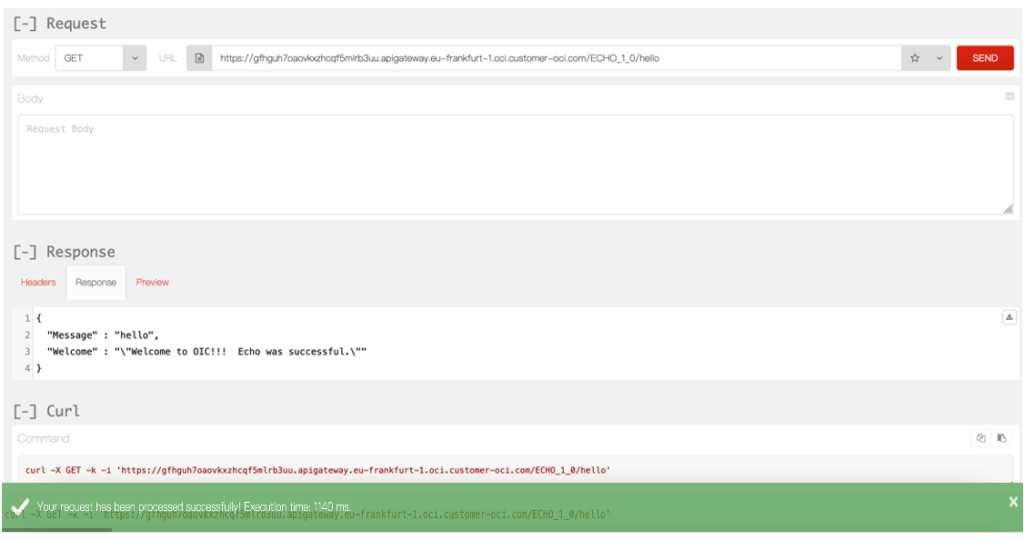Dismiss the green success notification
Image resolution: width=1024 pixels, height=540 pixels.
pos(1013,502)
